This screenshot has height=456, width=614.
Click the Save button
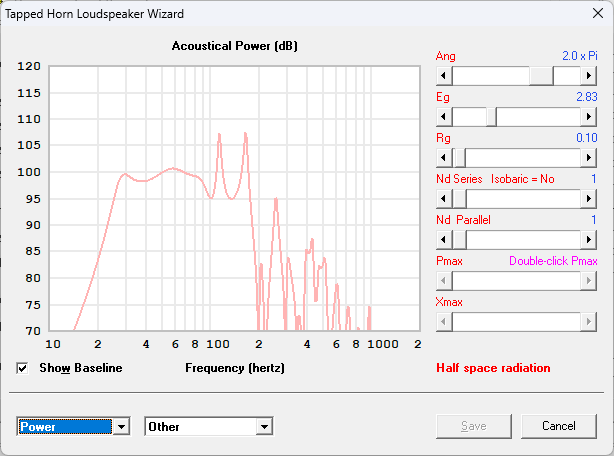tap(474, 426)
